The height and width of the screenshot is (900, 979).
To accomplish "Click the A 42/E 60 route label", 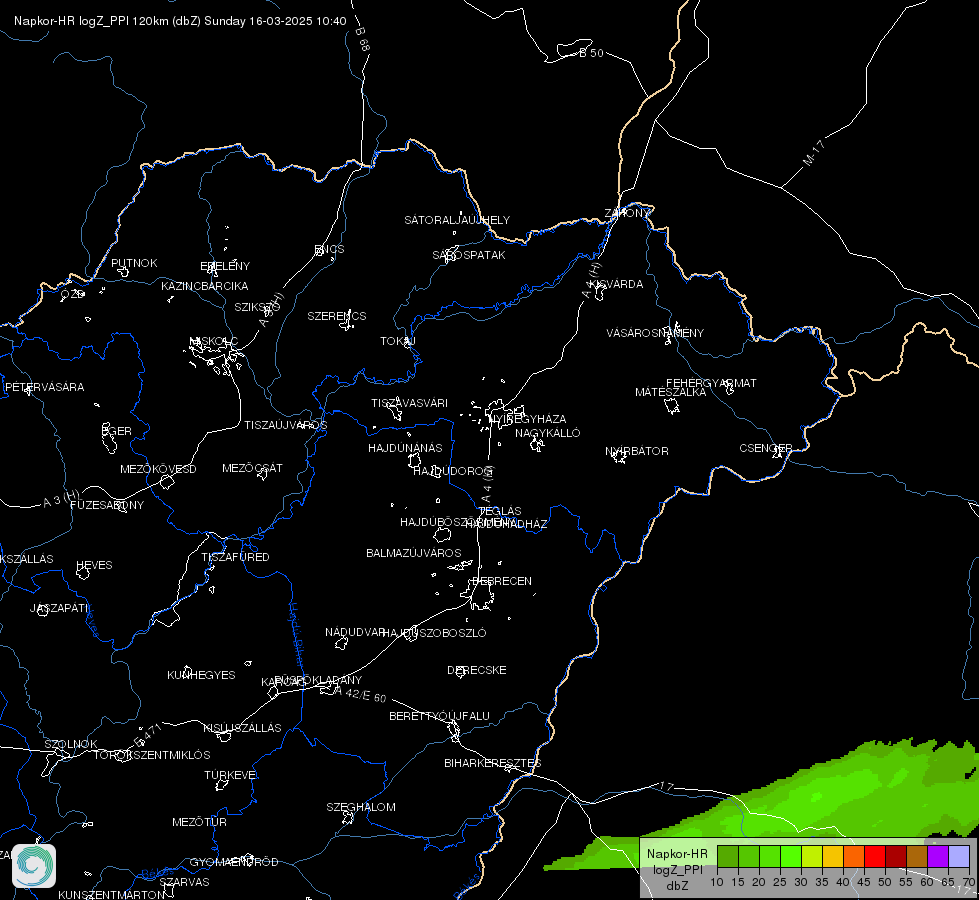I will 360,694.
